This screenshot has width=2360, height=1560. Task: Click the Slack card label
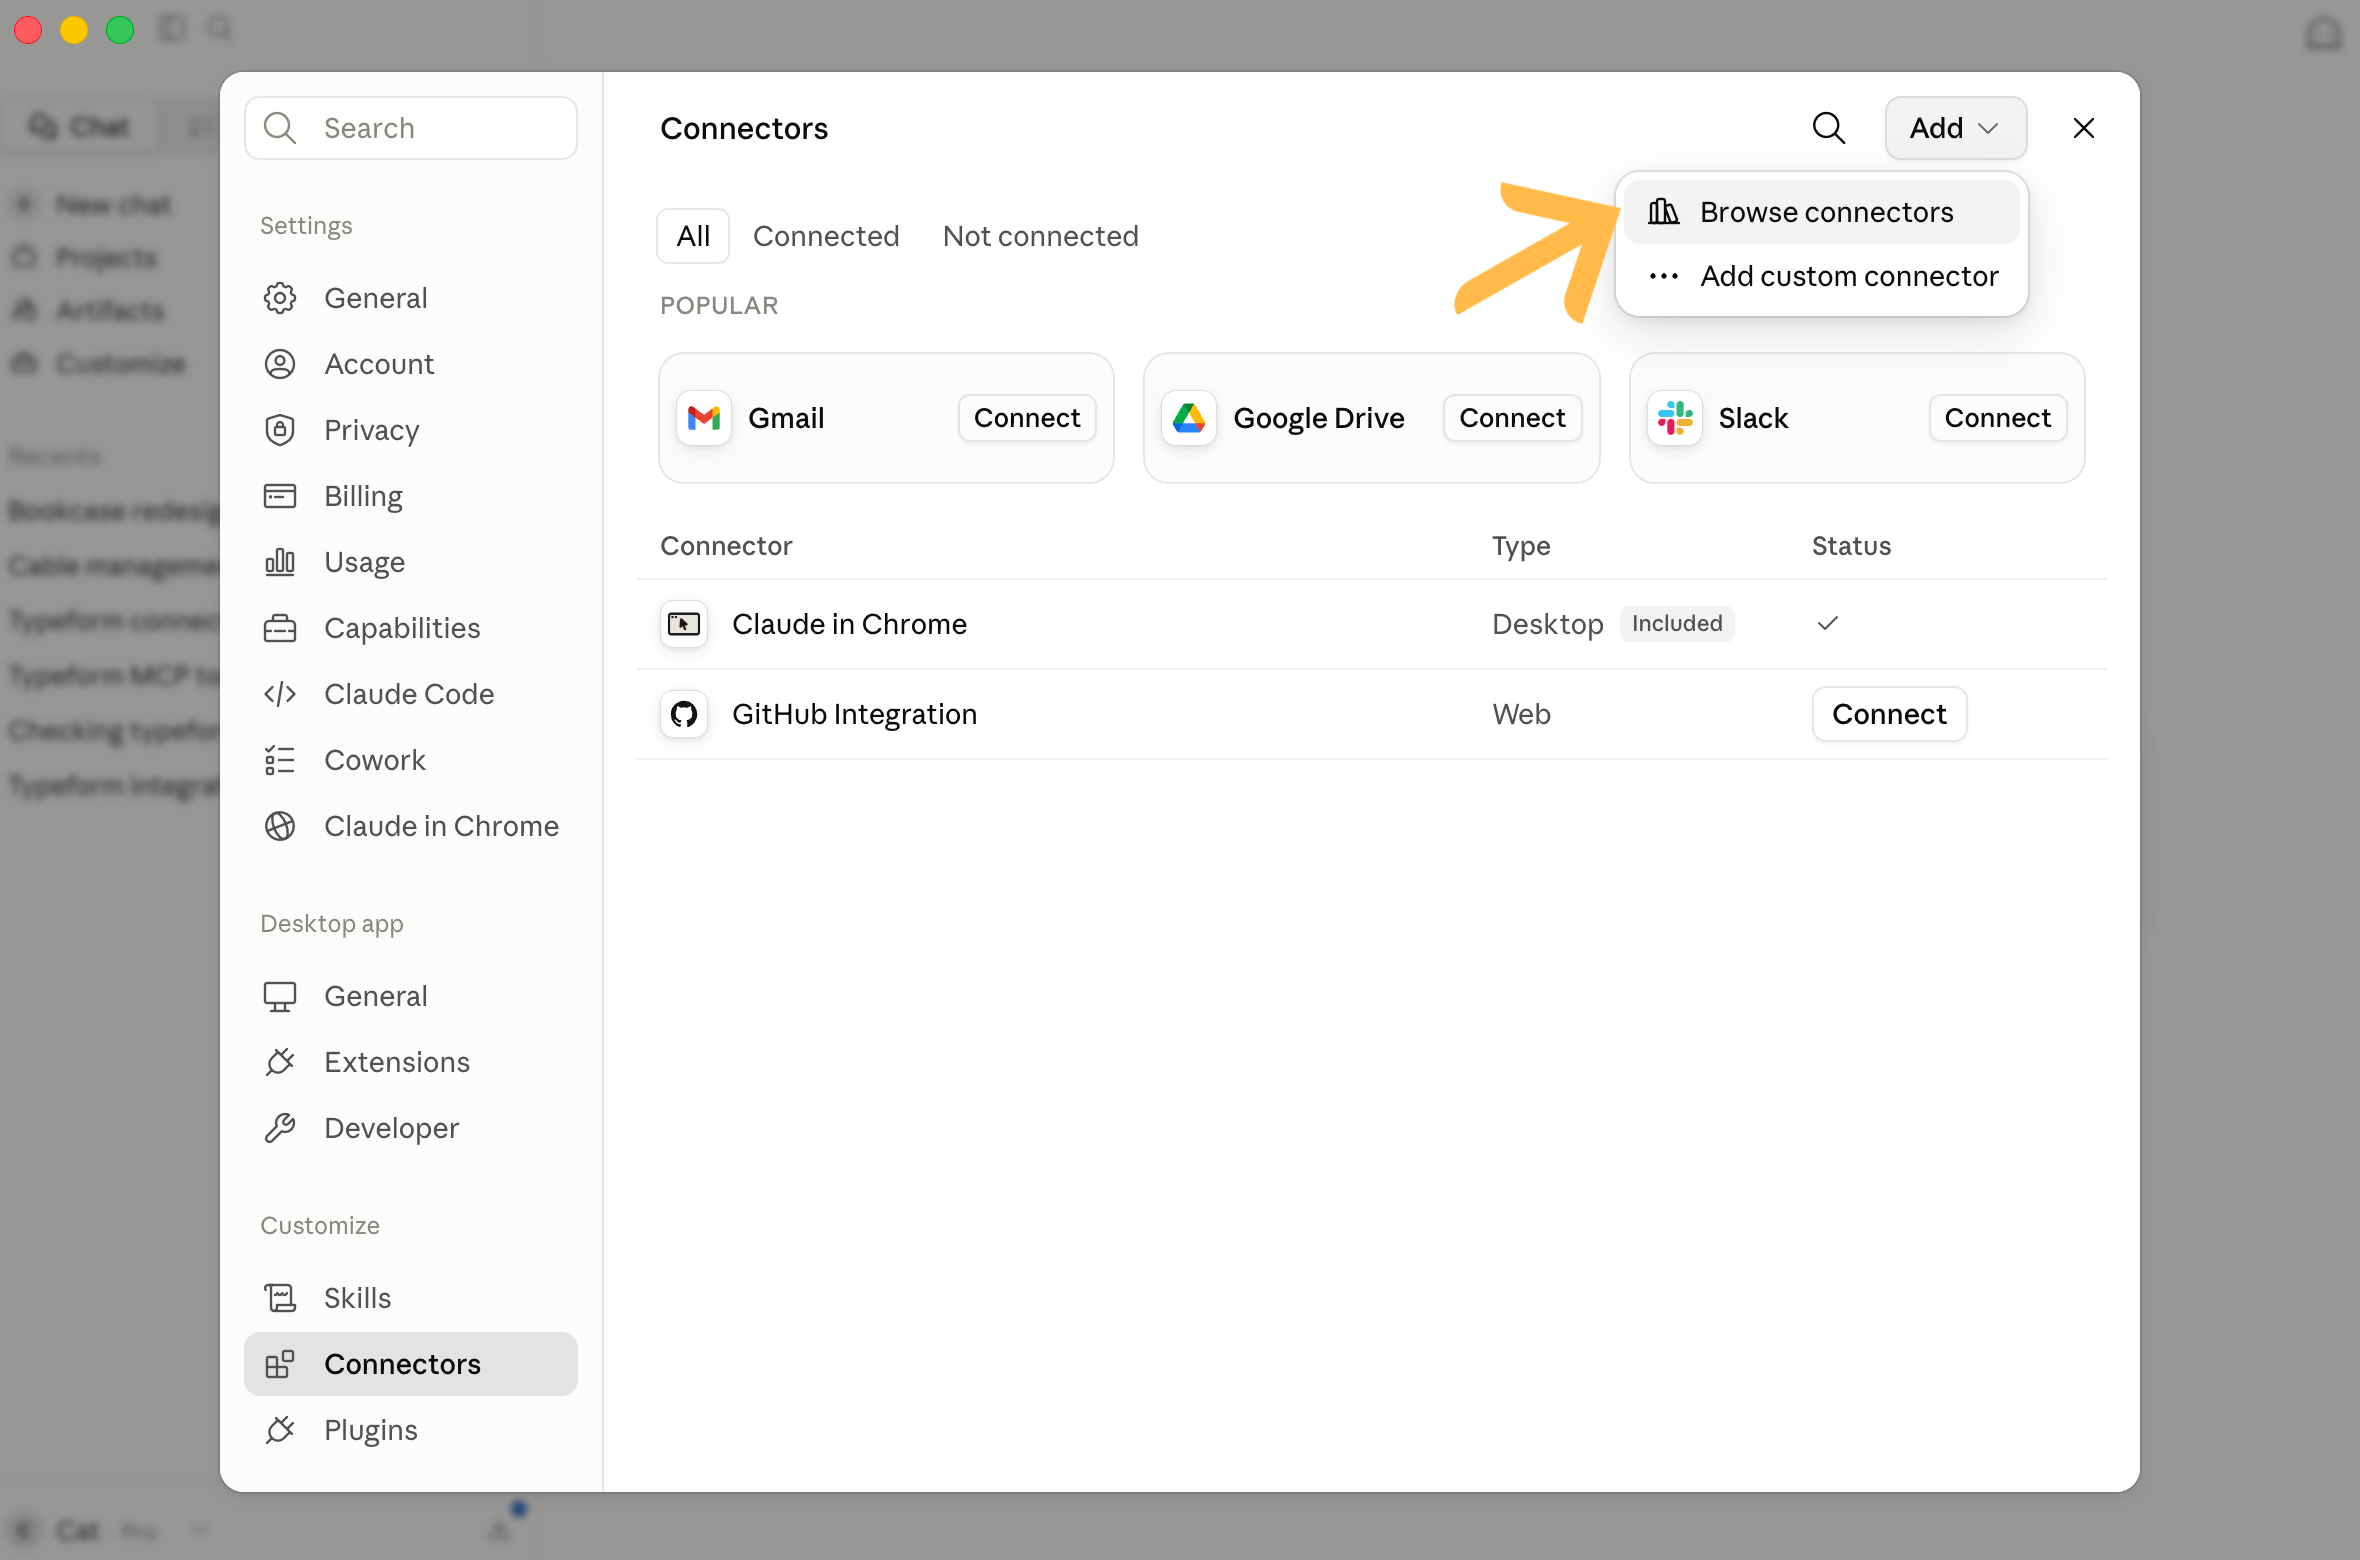pyautogui.click(x=1754, y=418)
